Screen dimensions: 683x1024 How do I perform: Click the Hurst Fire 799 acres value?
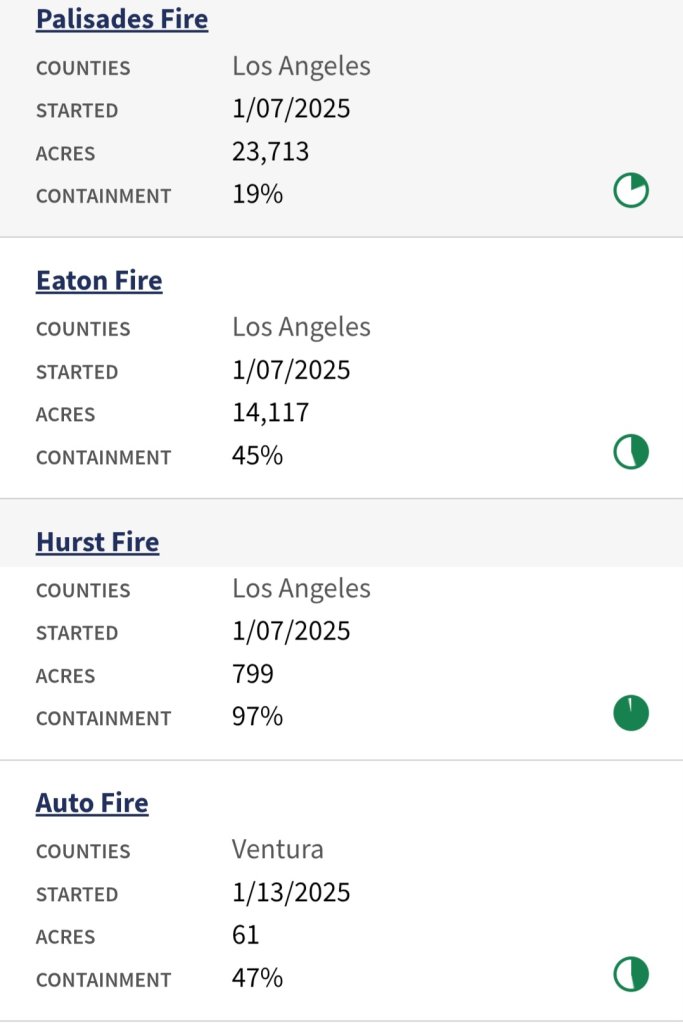[253, 674]
